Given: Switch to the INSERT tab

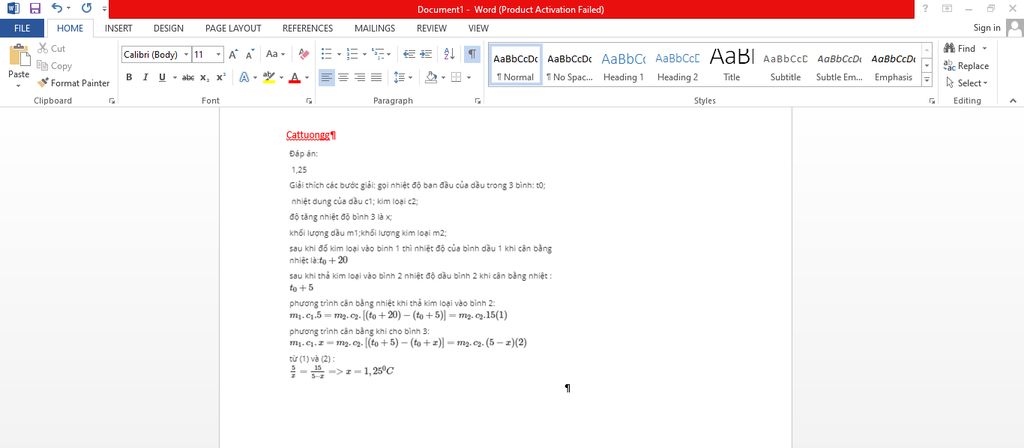Looking at the screenshot, I should click(118, 28).
